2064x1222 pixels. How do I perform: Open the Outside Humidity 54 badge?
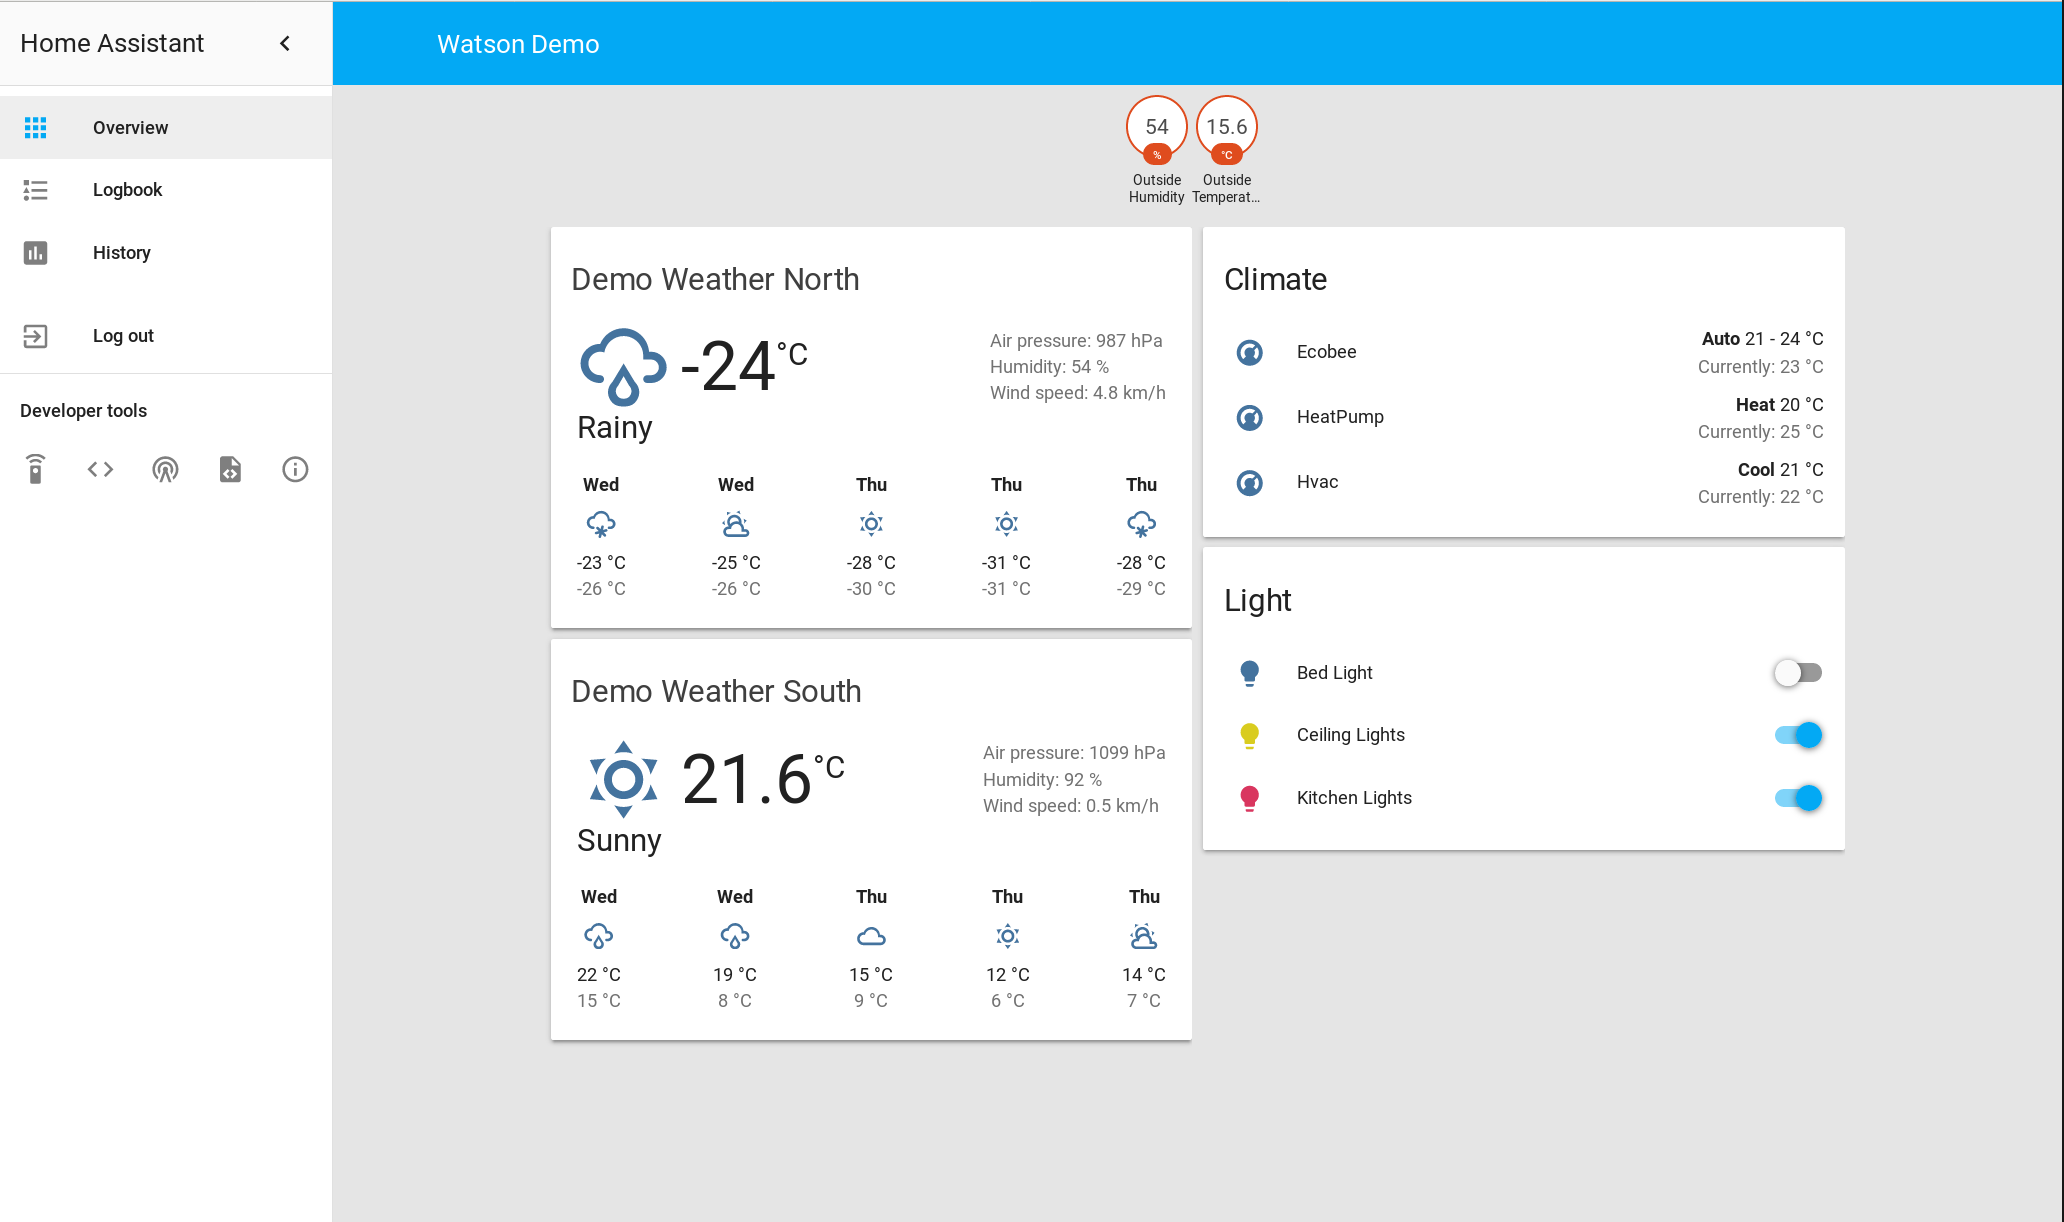(1156, 128)
